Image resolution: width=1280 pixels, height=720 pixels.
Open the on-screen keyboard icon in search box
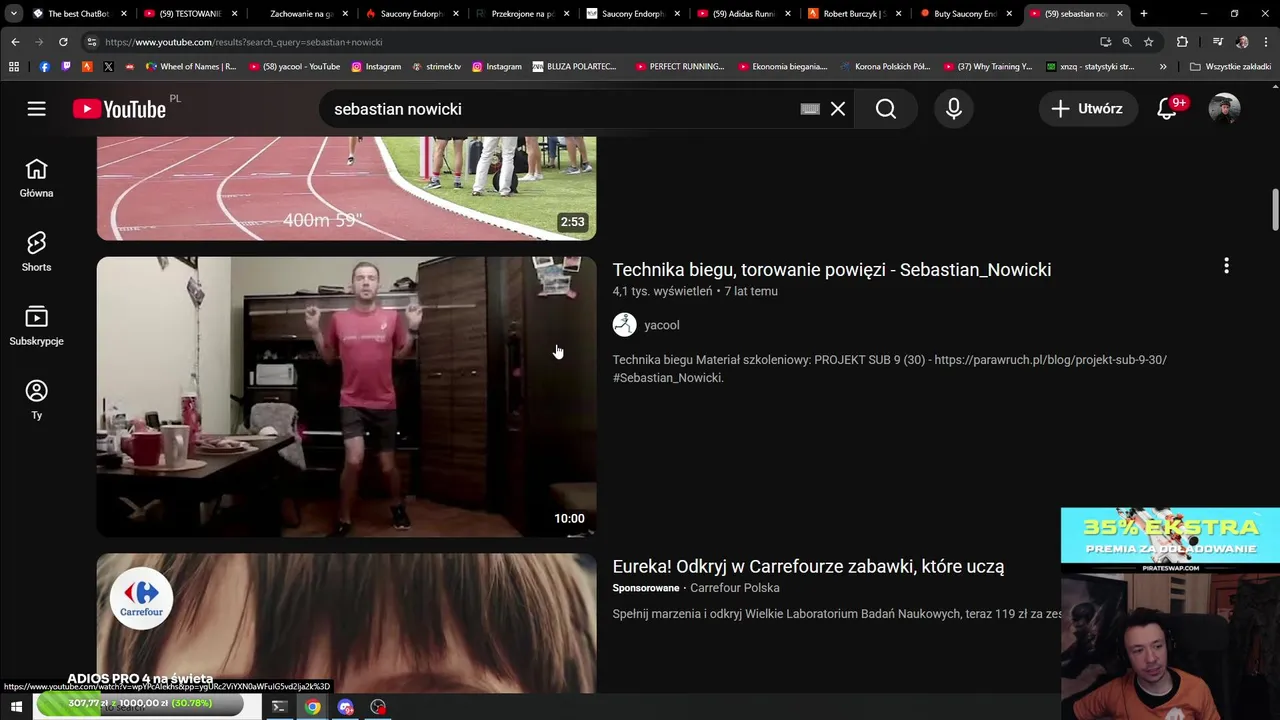[x=810, y=109]
